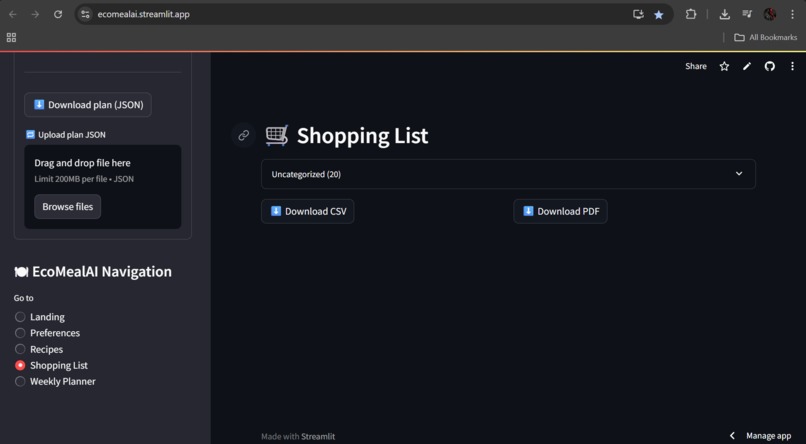Viewport: 806px width, 444px height.
Task: Open media controls icon in toolbar
Action: click(747, 14)
